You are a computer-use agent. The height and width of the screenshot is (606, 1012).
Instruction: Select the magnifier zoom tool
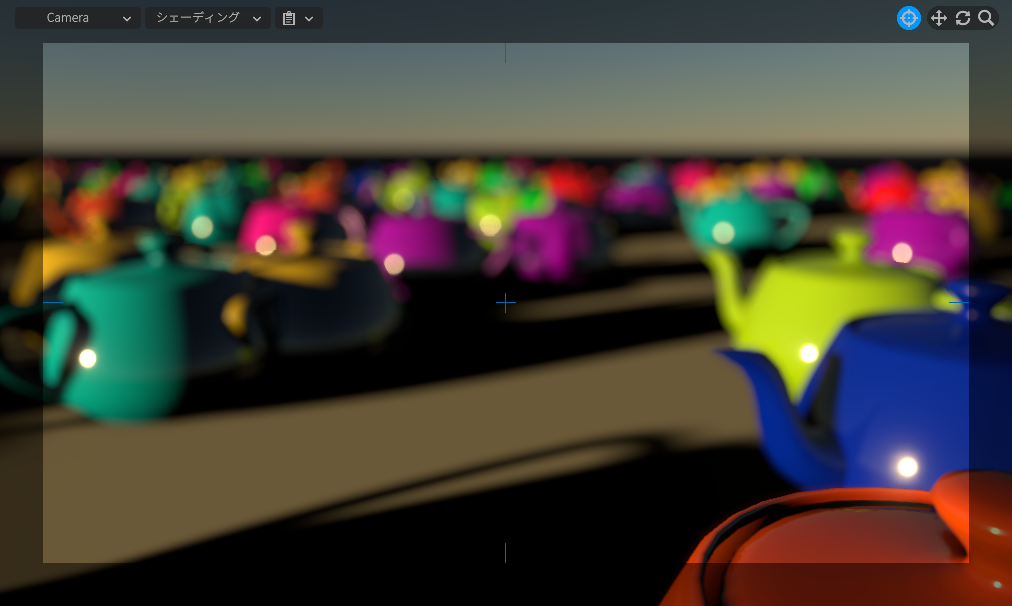[x=986, y=18]
